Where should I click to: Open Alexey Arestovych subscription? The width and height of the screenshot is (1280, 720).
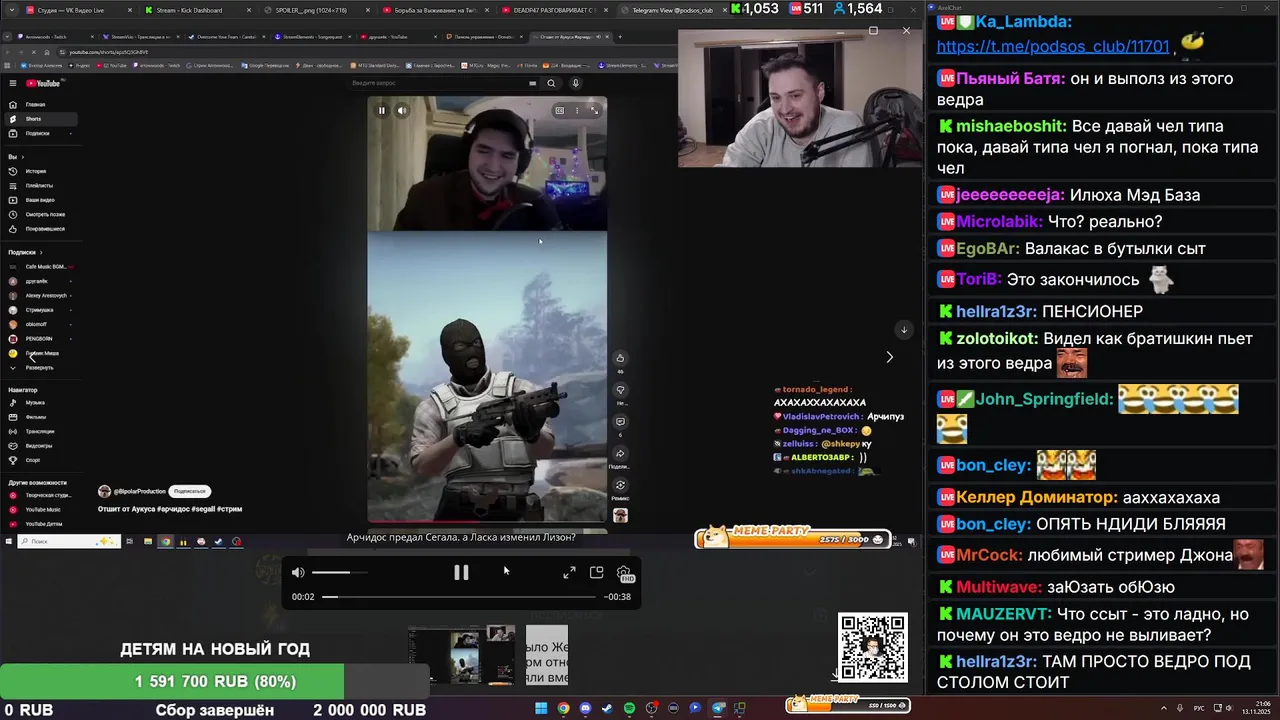tap(40, 295)
